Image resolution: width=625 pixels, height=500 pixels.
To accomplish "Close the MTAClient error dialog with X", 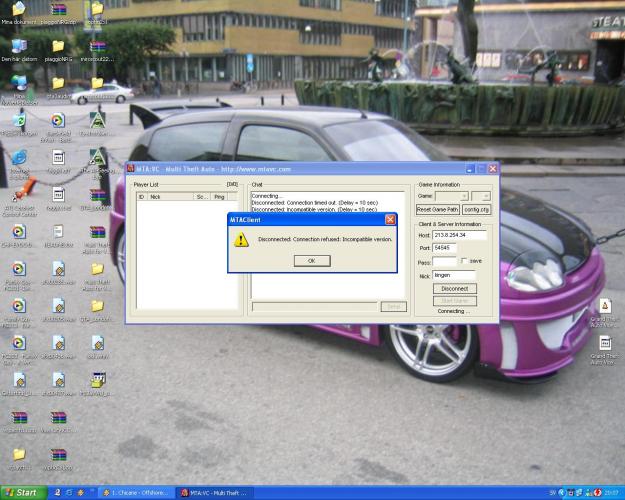I will pos(390,219).
